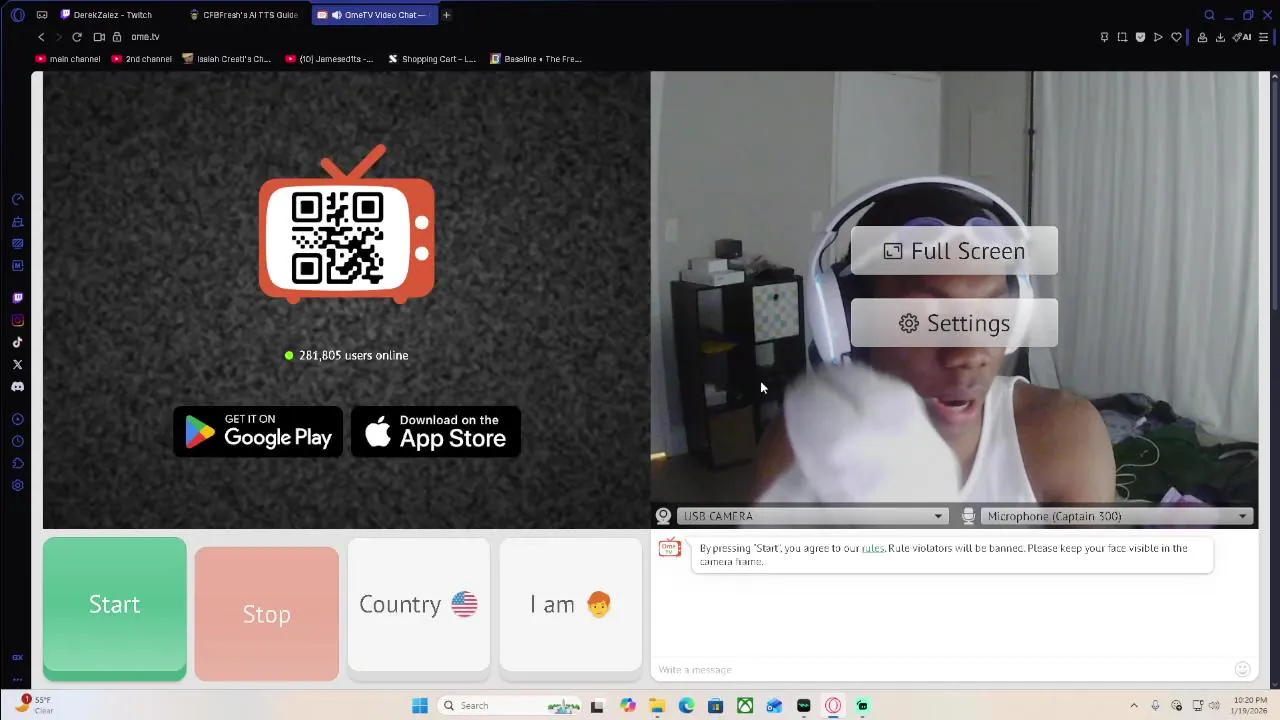
Task: Open Twitch from Opera sidebar
Action: click(17, 298)
